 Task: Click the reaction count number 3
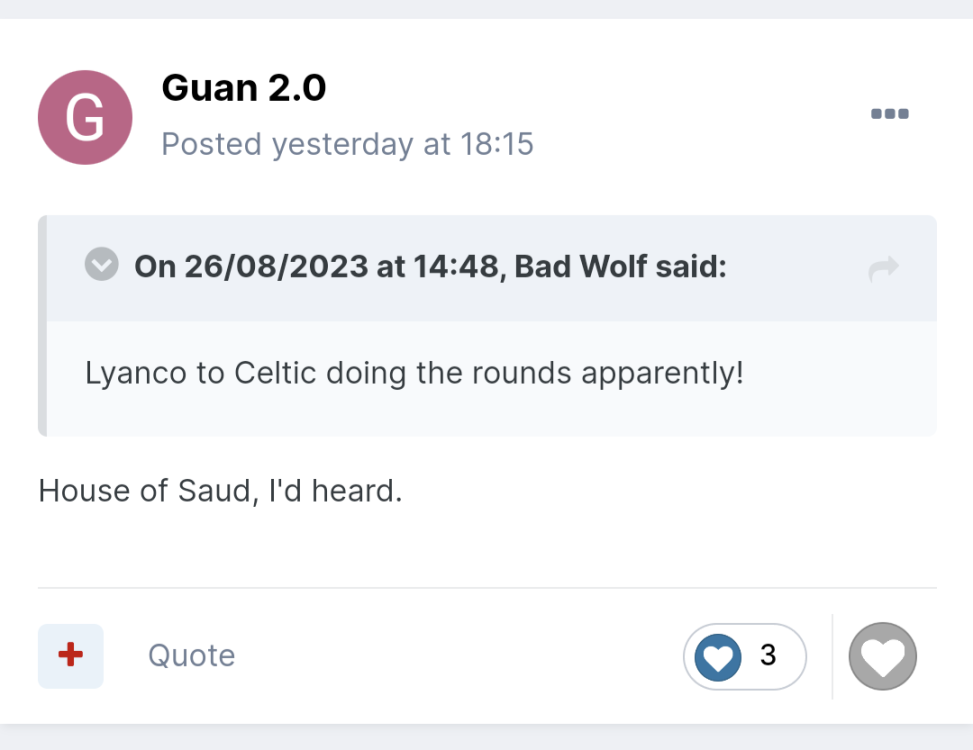pos(768,656)
